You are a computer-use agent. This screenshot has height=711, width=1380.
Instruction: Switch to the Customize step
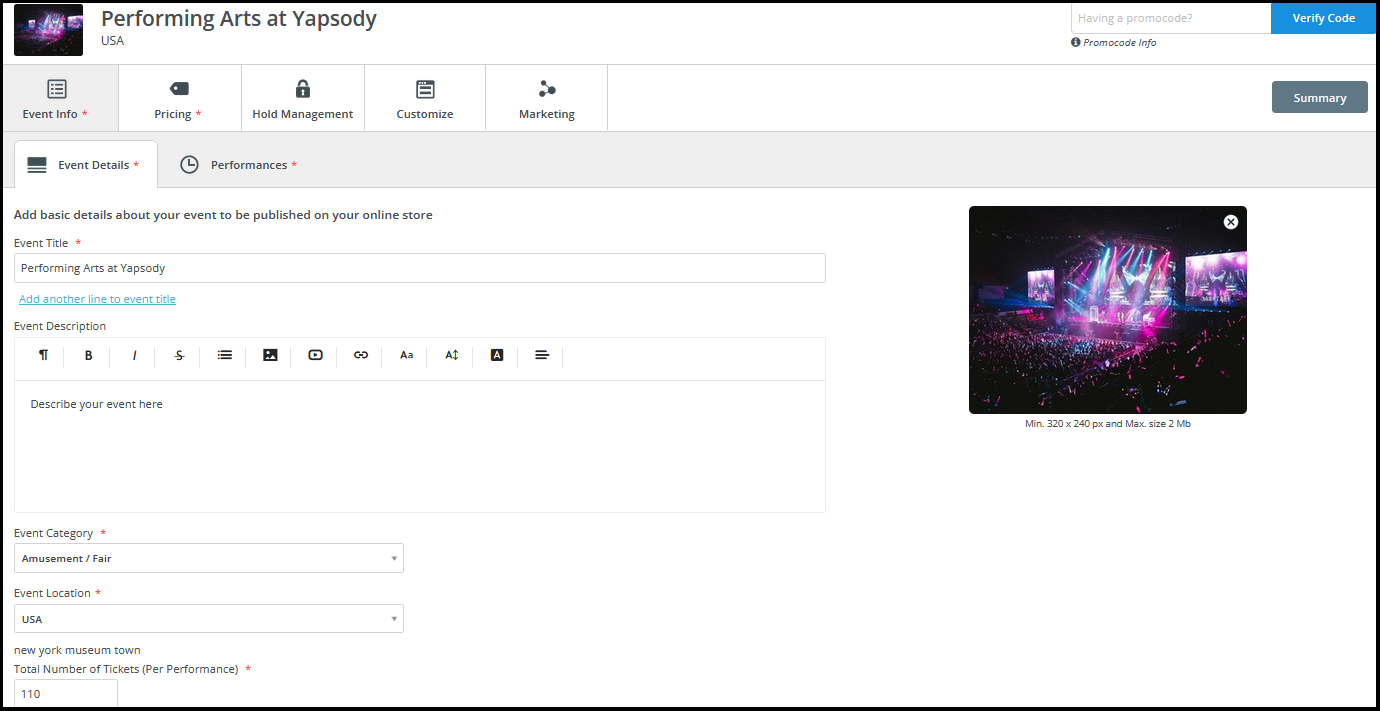coord(425,98)
